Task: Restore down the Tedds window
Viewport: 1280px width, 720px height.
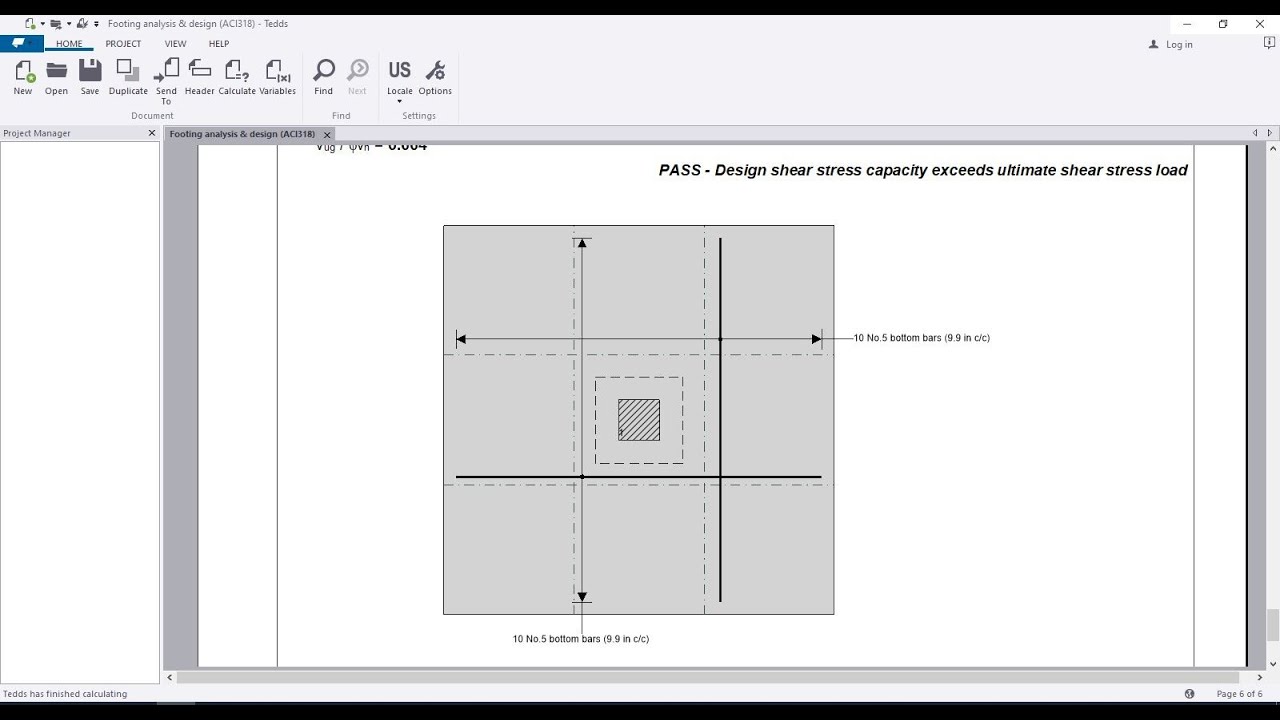Action: pyautogui.click(x=1223, y=24)
